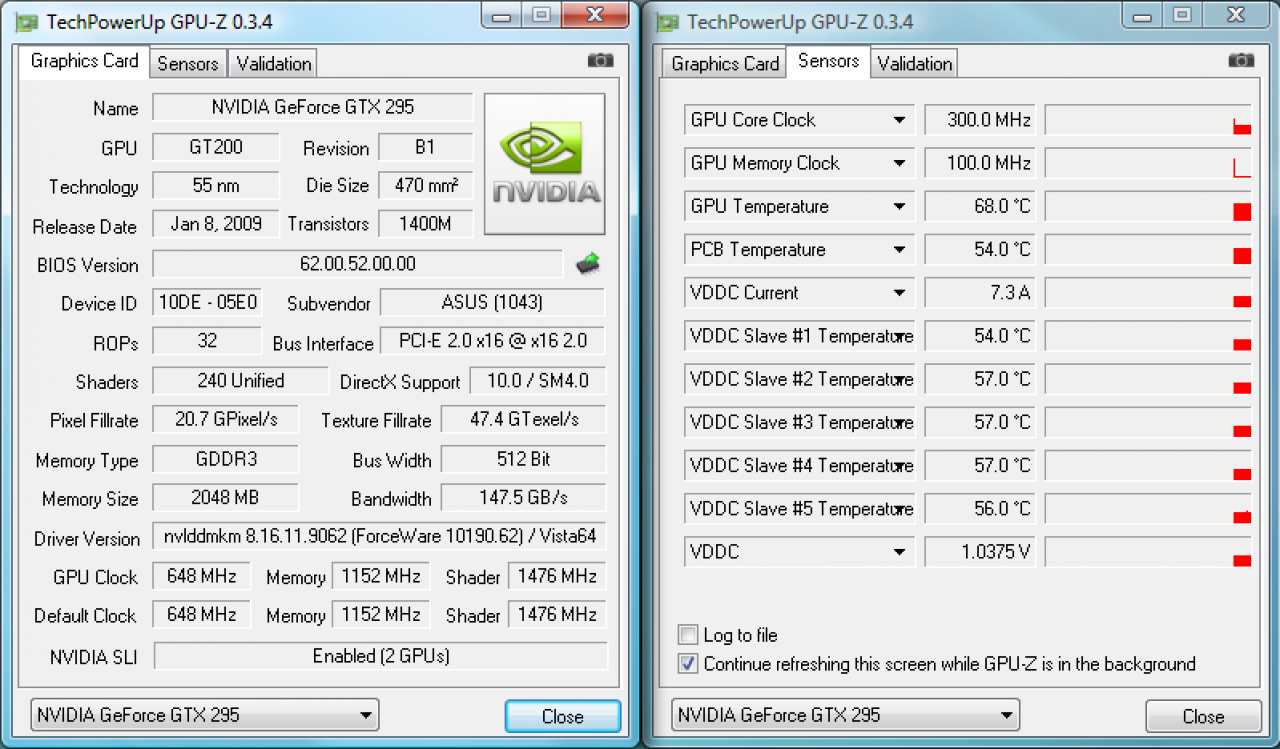
Task: Click the VDDC voltage history graph
Action: point(1149,551)
